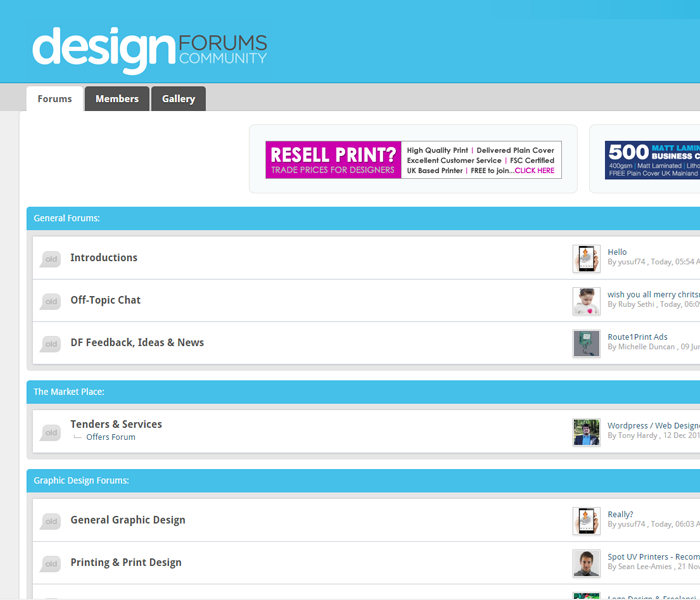The width and height of the screenshot is (700, 600).
Task: Open the Design Forums Community logo
Action: pos(150,50)
